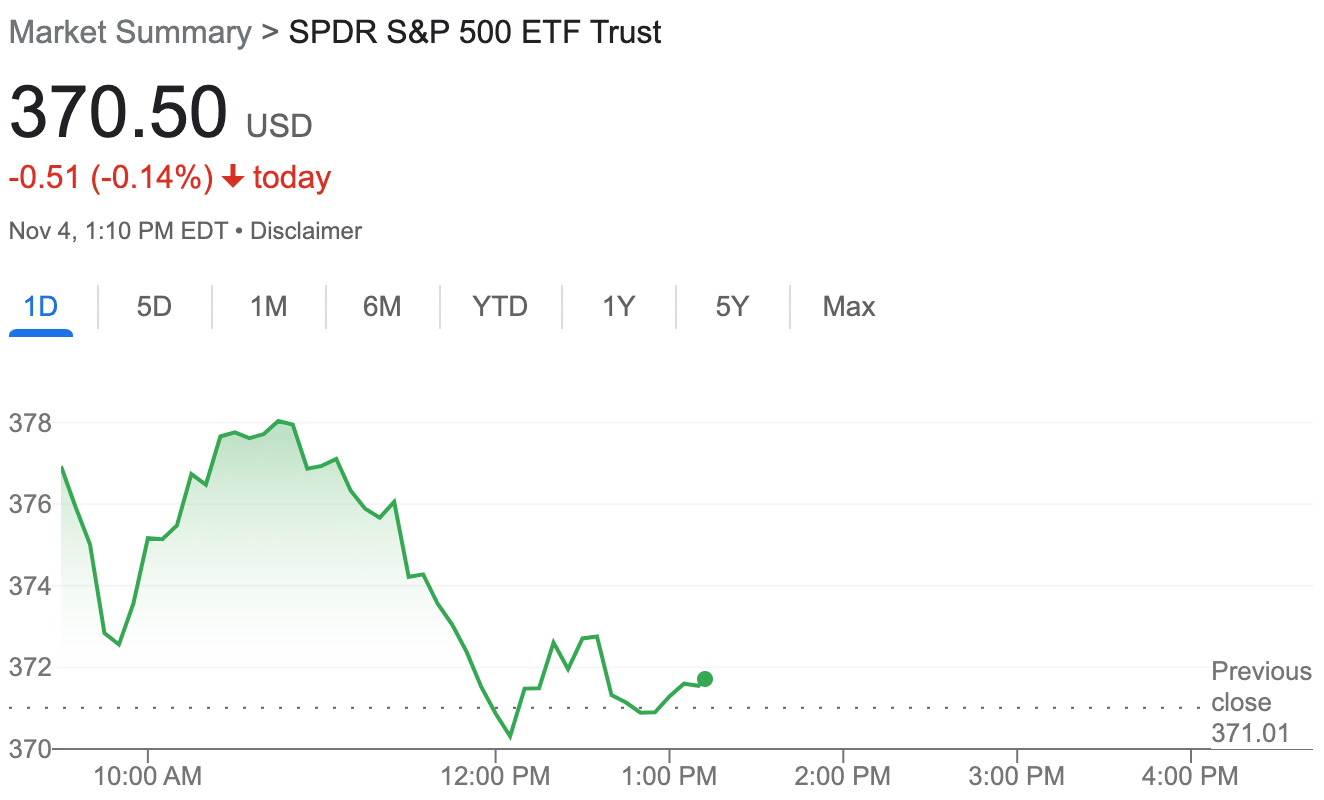Open the Disclaimer link
This screenshot has height=800, width=1324.
tap(306, 231)
